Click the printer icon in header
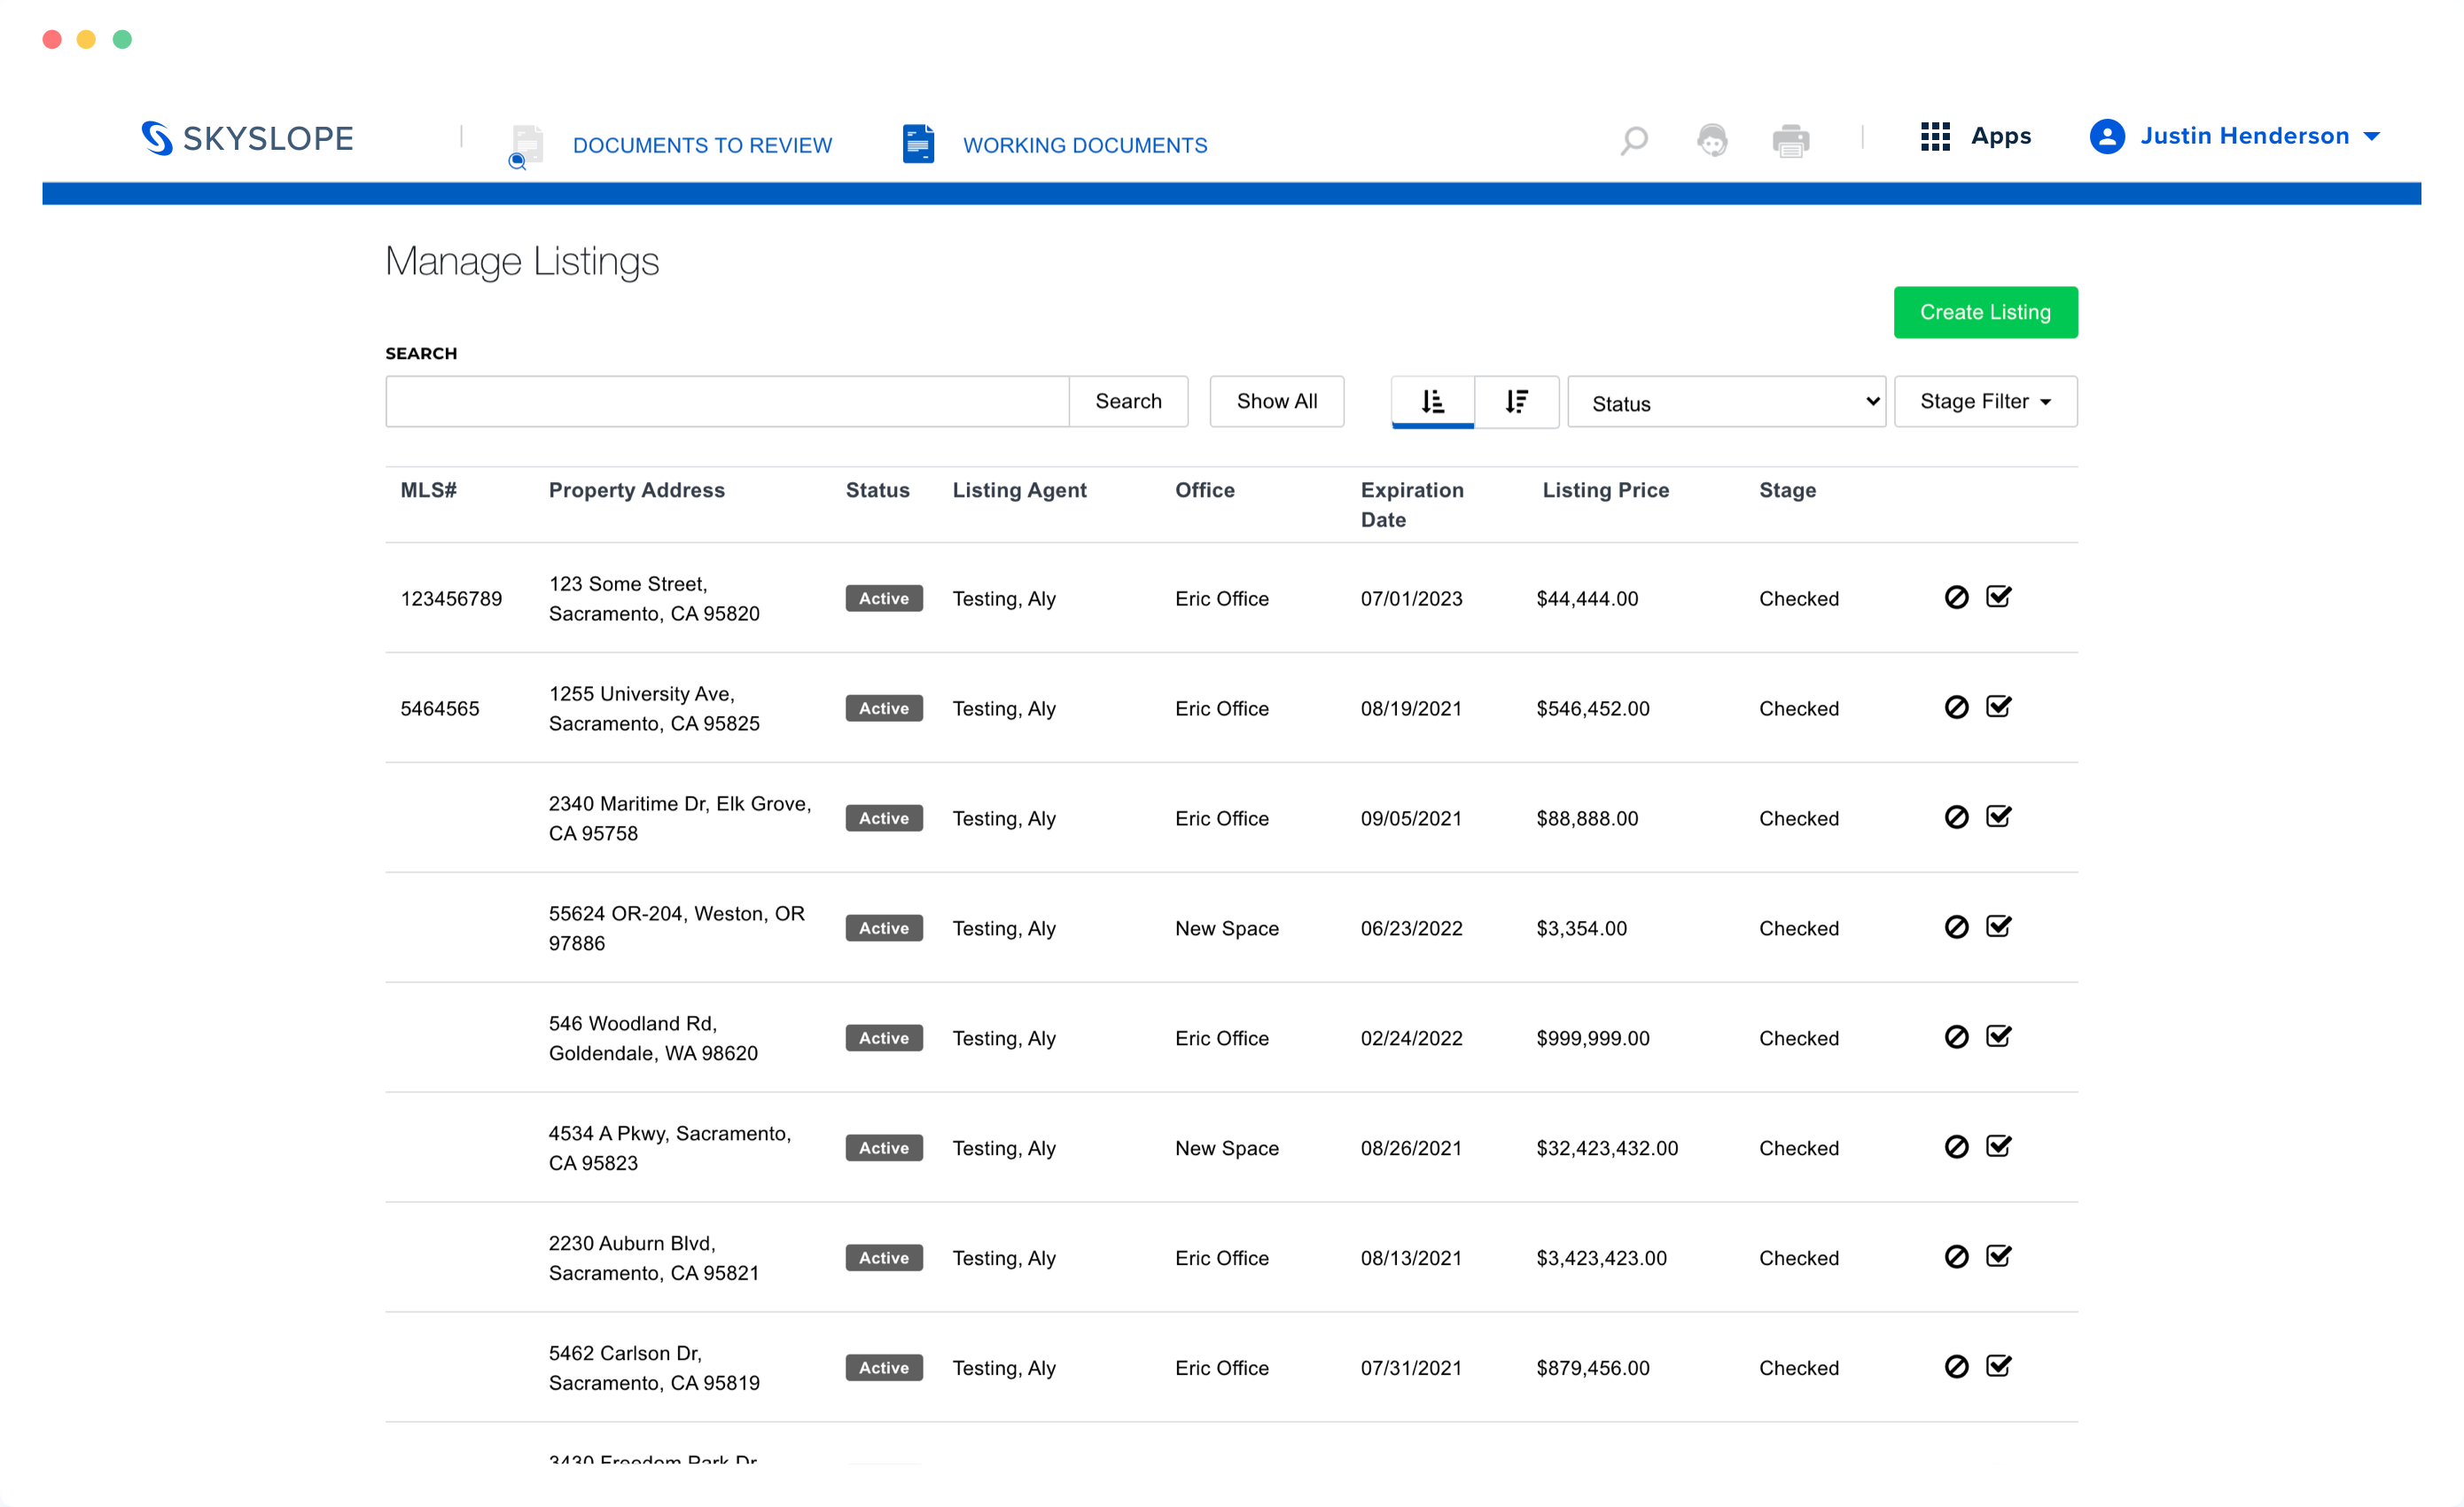 1790,140
